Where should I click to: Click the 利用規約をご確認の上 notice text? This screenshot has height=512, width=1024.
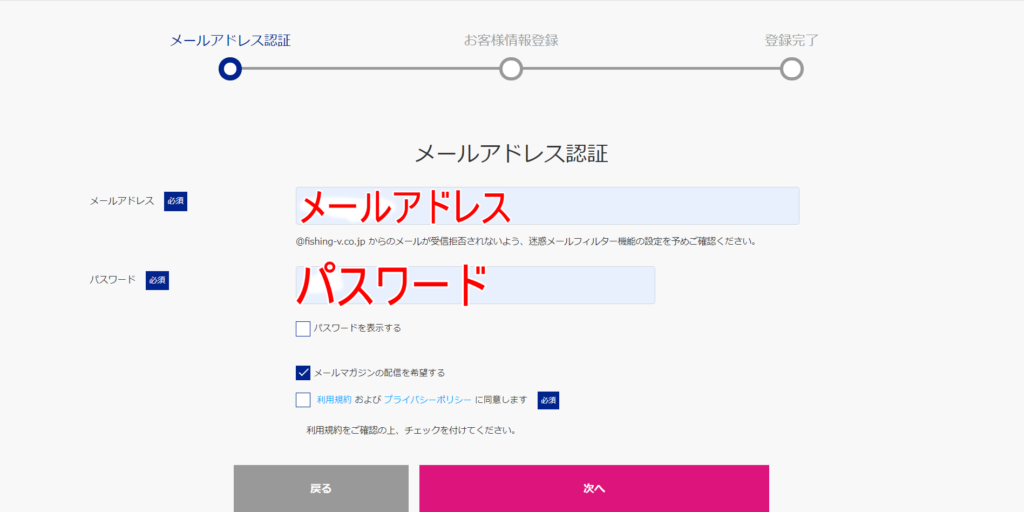click(411, 431)
